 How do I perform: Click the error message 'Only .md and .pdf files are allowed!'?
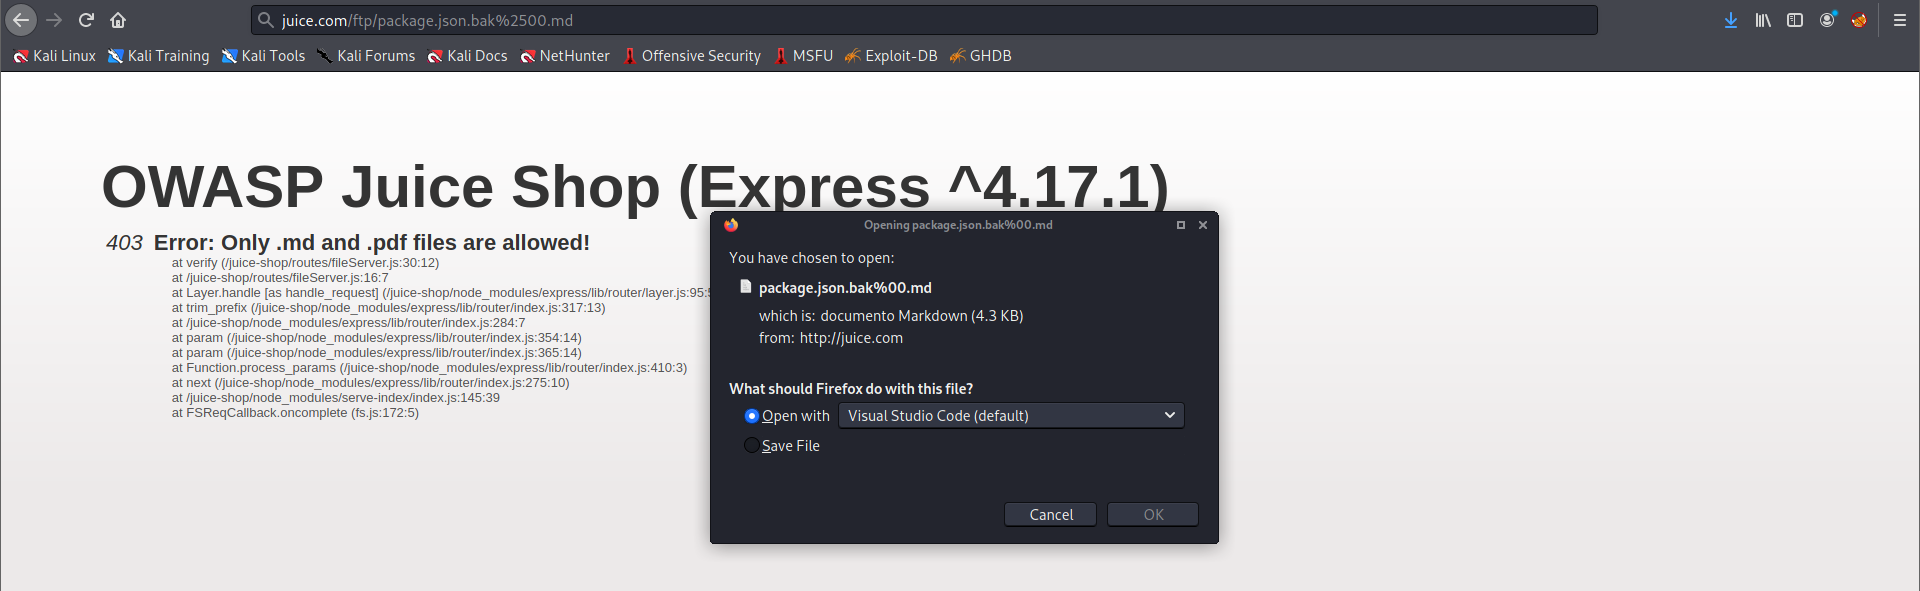(x=405, y=243)
